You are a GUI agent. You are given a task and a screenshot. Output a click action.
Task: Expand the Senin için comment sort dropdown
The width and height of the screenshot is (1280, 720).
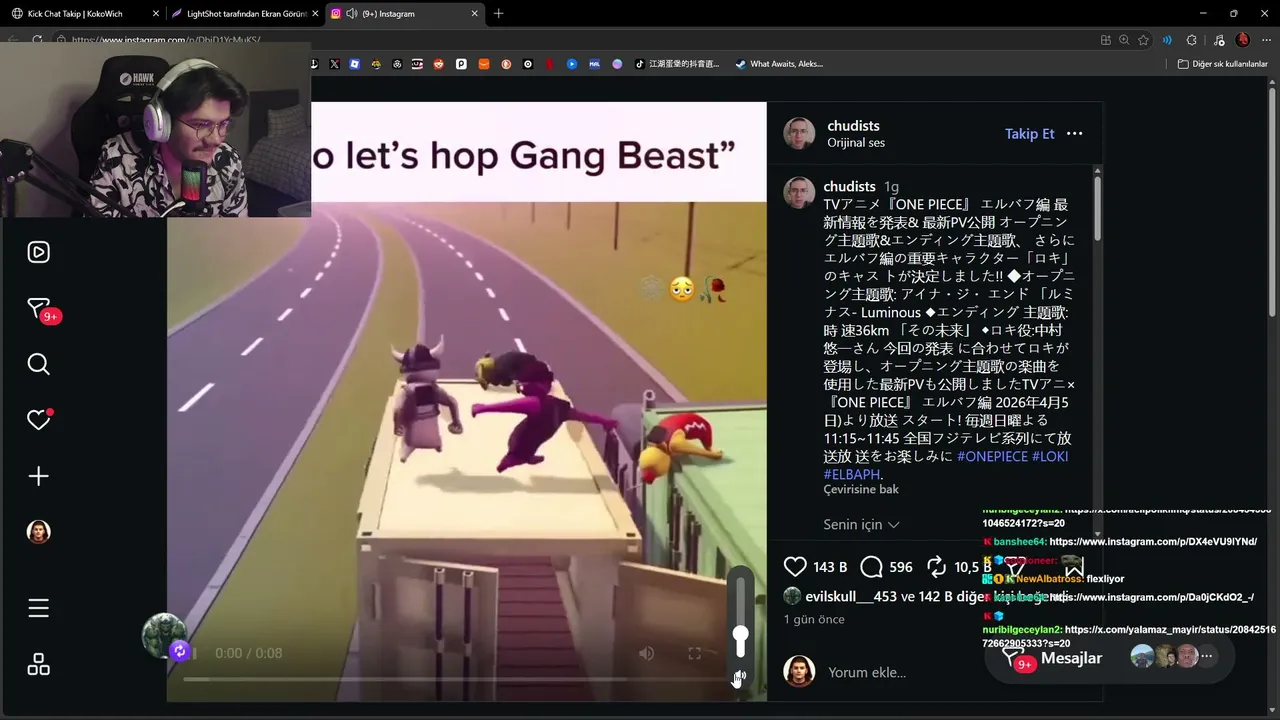click(861, 524)
